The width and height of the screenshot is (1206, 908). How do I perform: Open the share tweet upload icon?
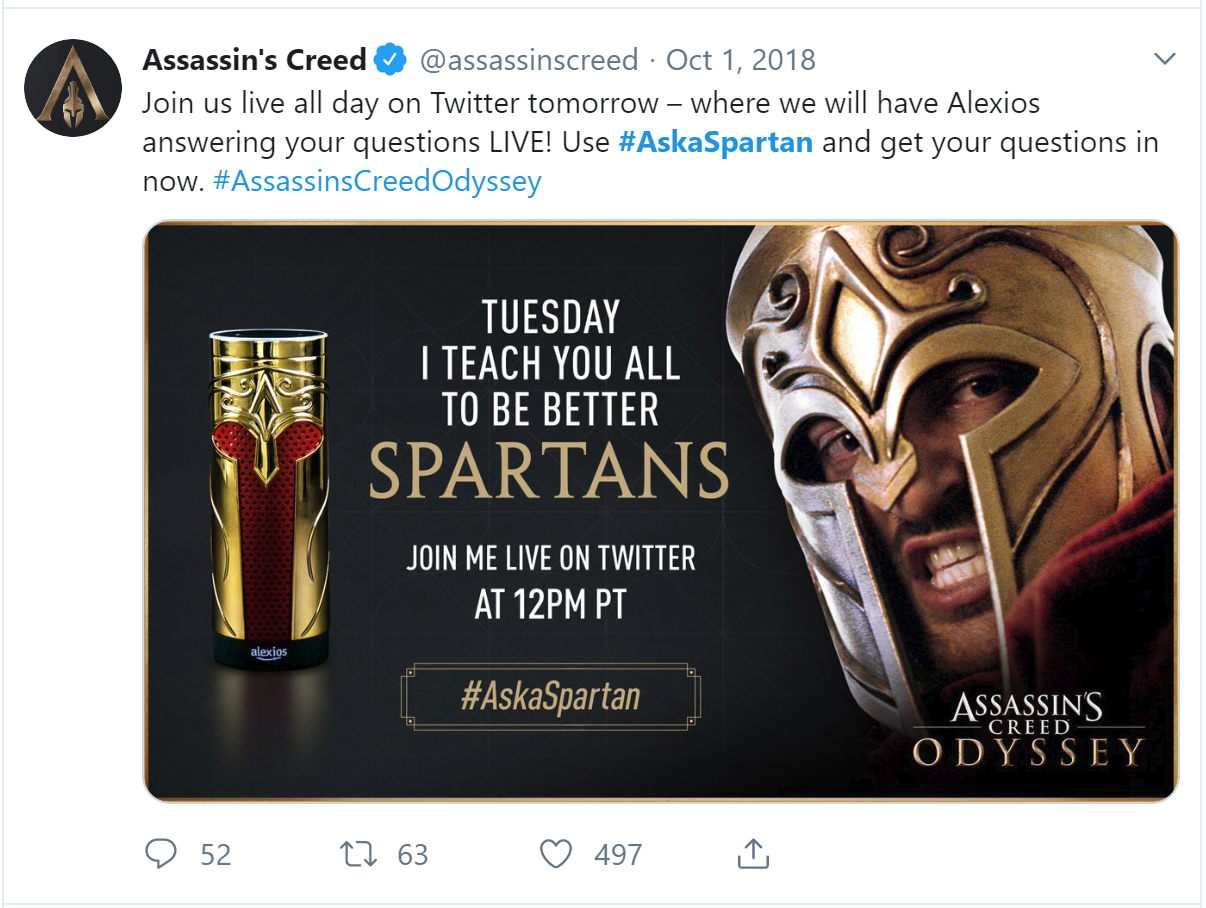pos(752,853)
